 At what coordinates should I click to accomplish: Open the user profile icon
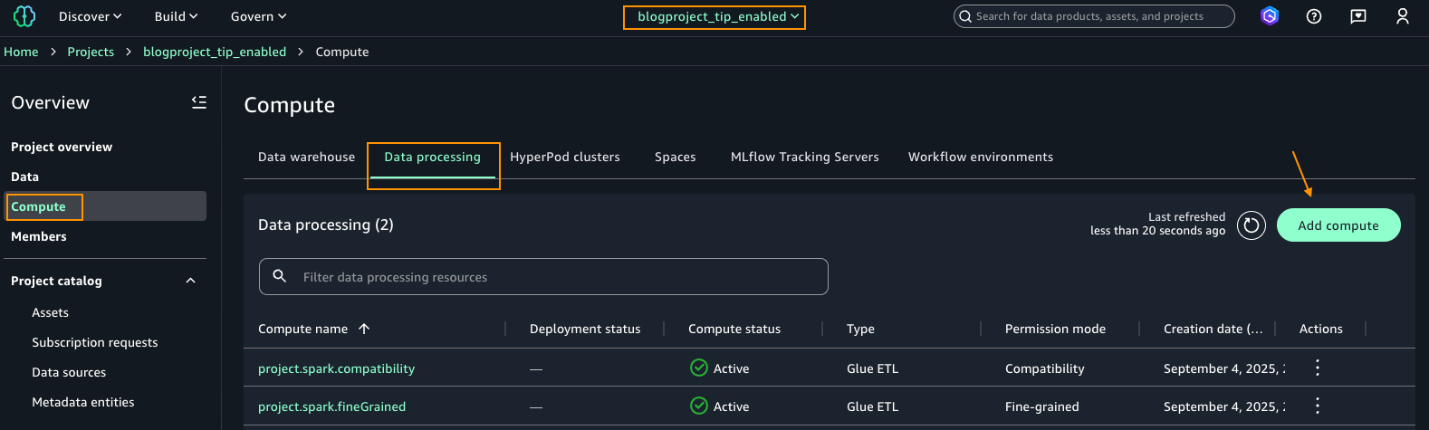pos(1402,16)
